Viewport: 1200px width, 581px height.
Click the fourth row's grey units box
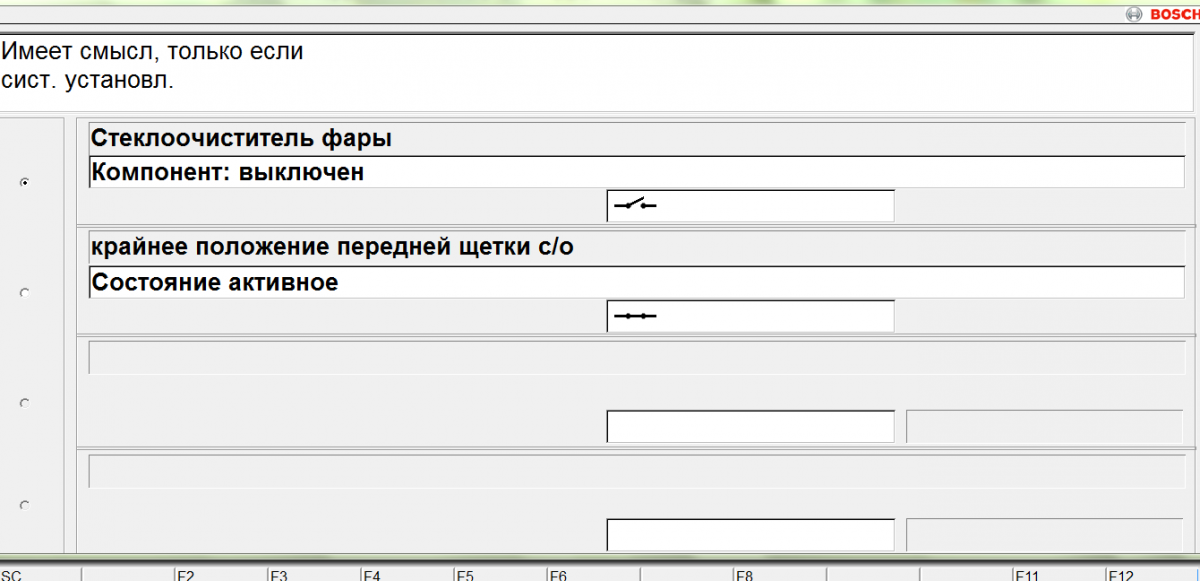1045,534
